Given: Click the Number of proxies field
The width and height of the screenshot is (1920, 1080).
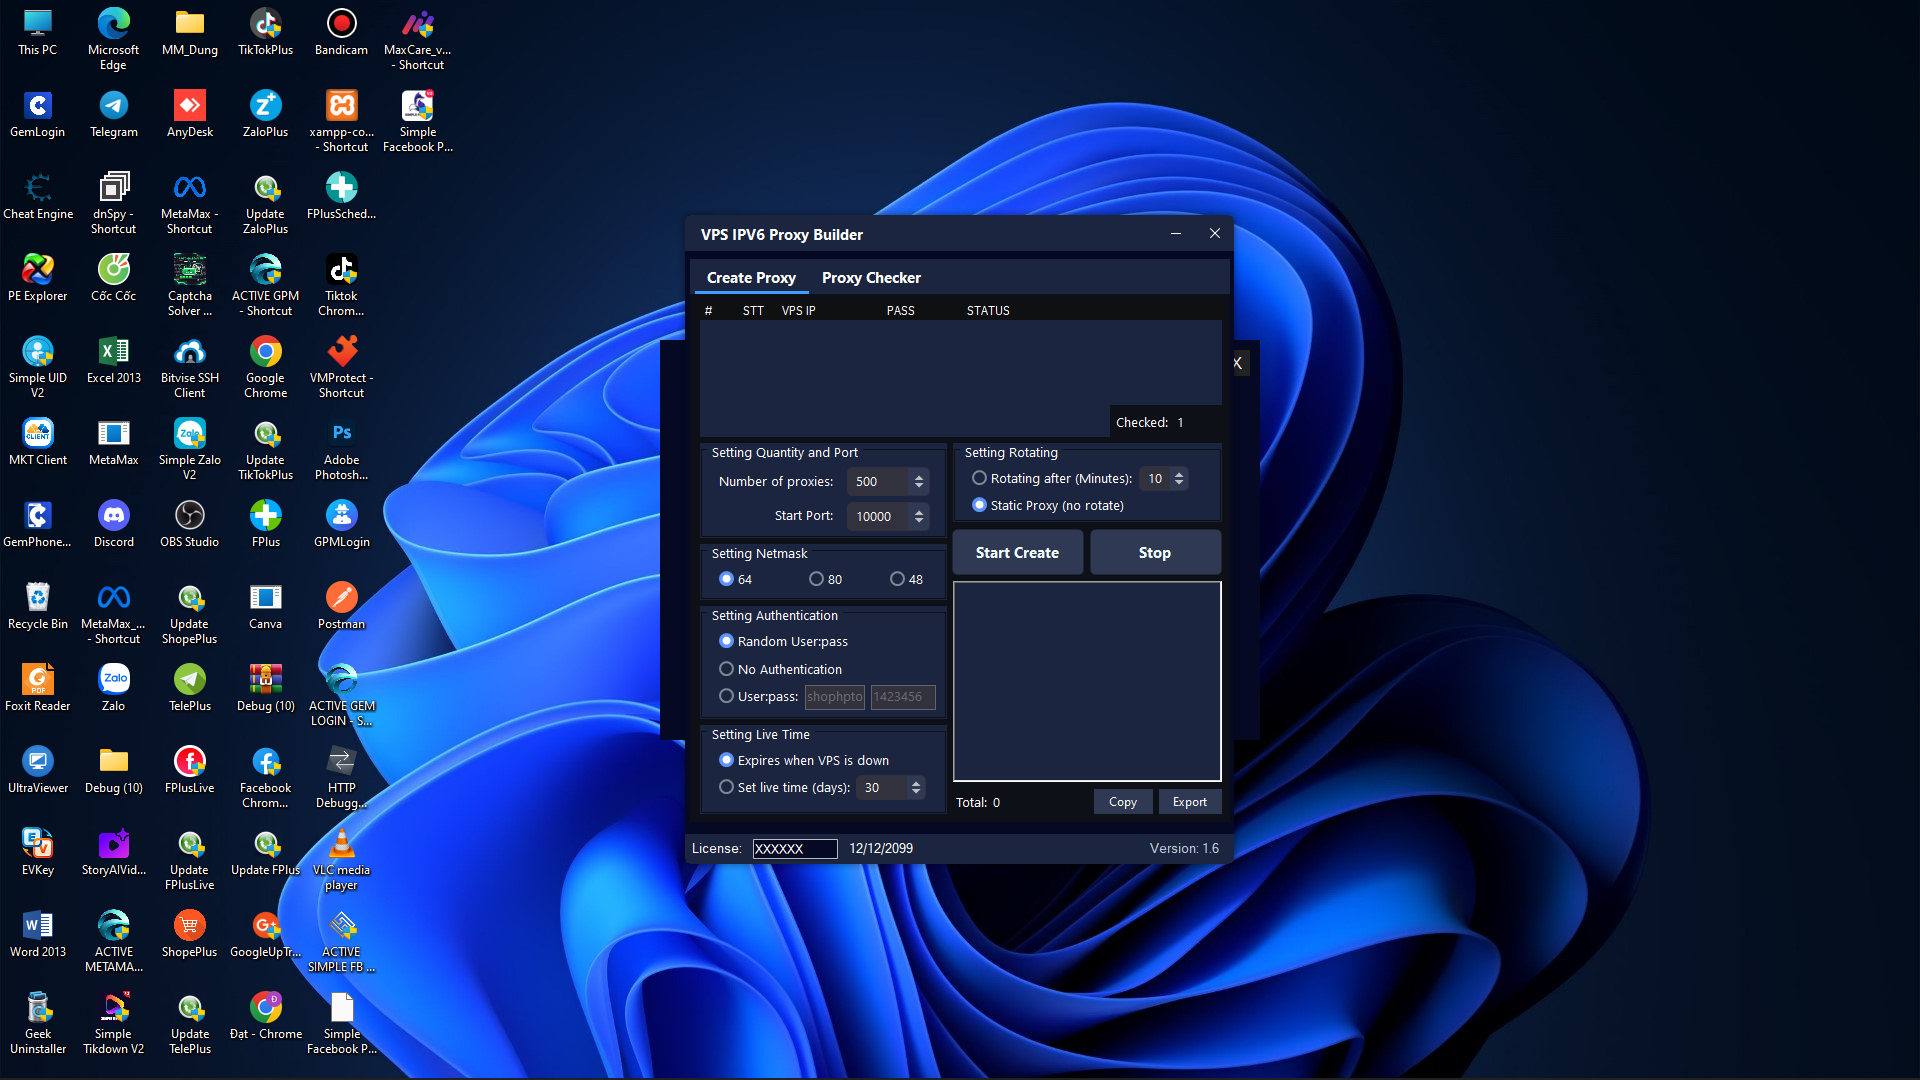Looking at the screenshot, I should [x=878, y=482].
